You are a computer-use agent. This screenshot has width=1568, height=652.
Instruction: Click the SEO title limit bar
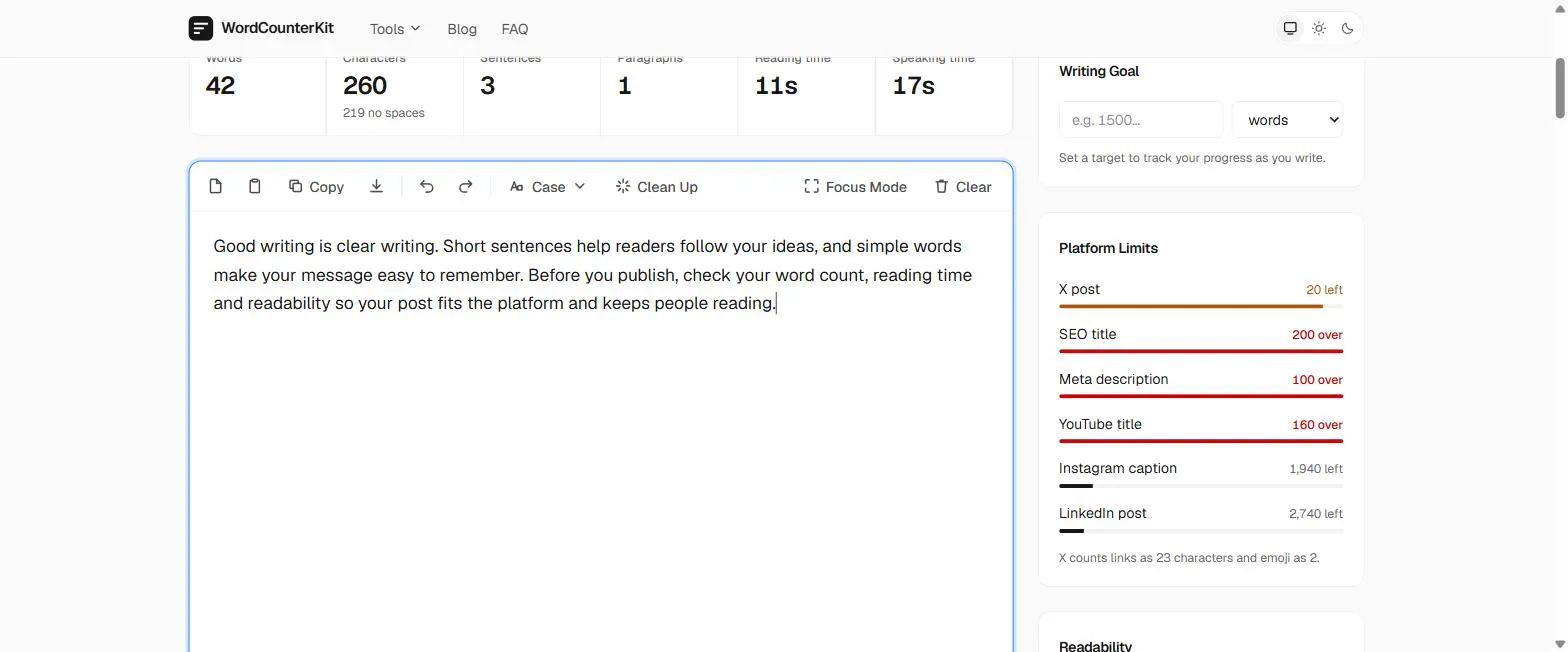tap(1201, 351)
